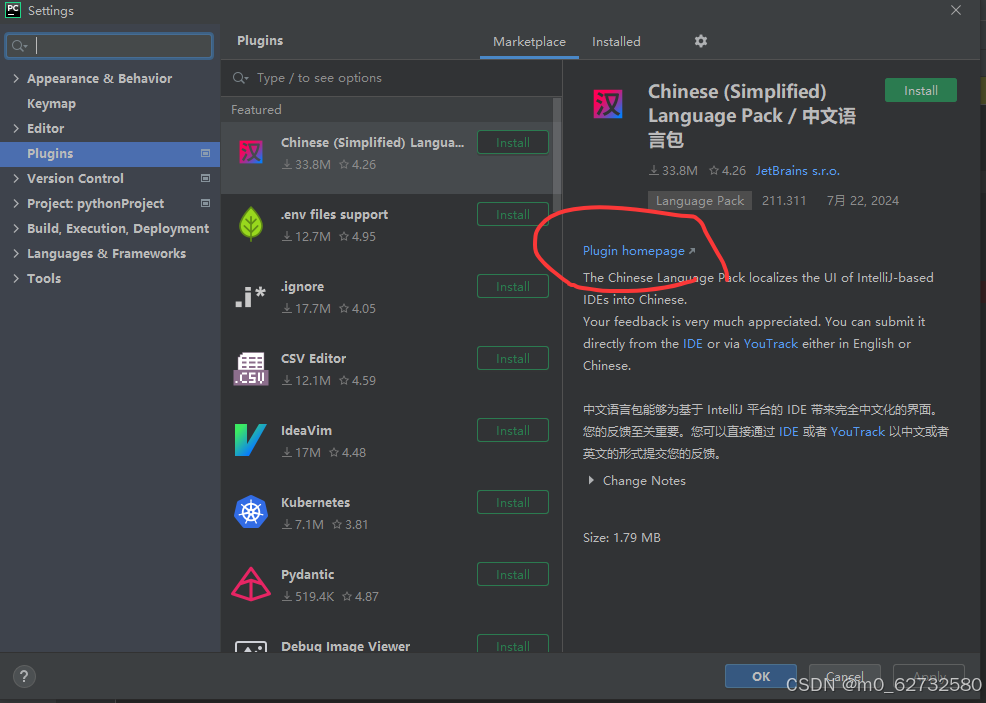
Task: Switch to the Installed tab
Action: click(x=616, y=42)
